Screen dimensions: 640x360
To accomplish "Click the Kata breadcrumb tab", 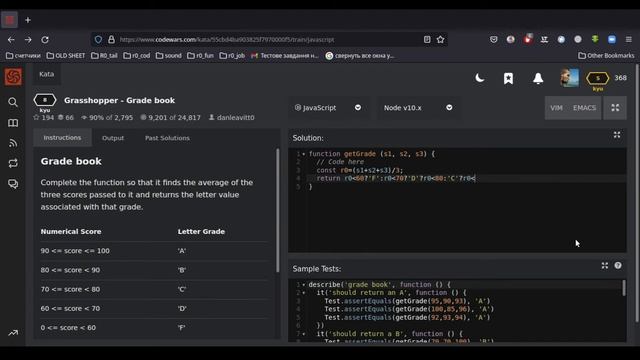I will click(x=47, y=74).
